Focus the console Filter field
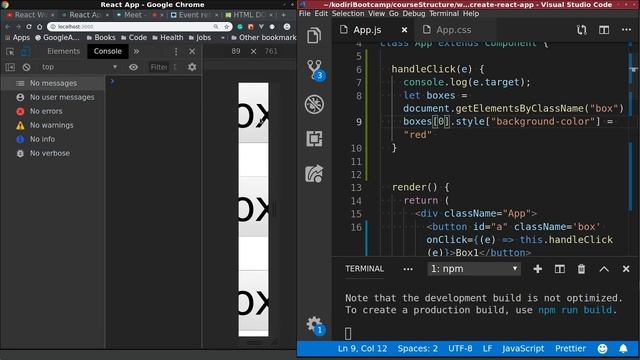640x360 pixels. pos(163,67)
